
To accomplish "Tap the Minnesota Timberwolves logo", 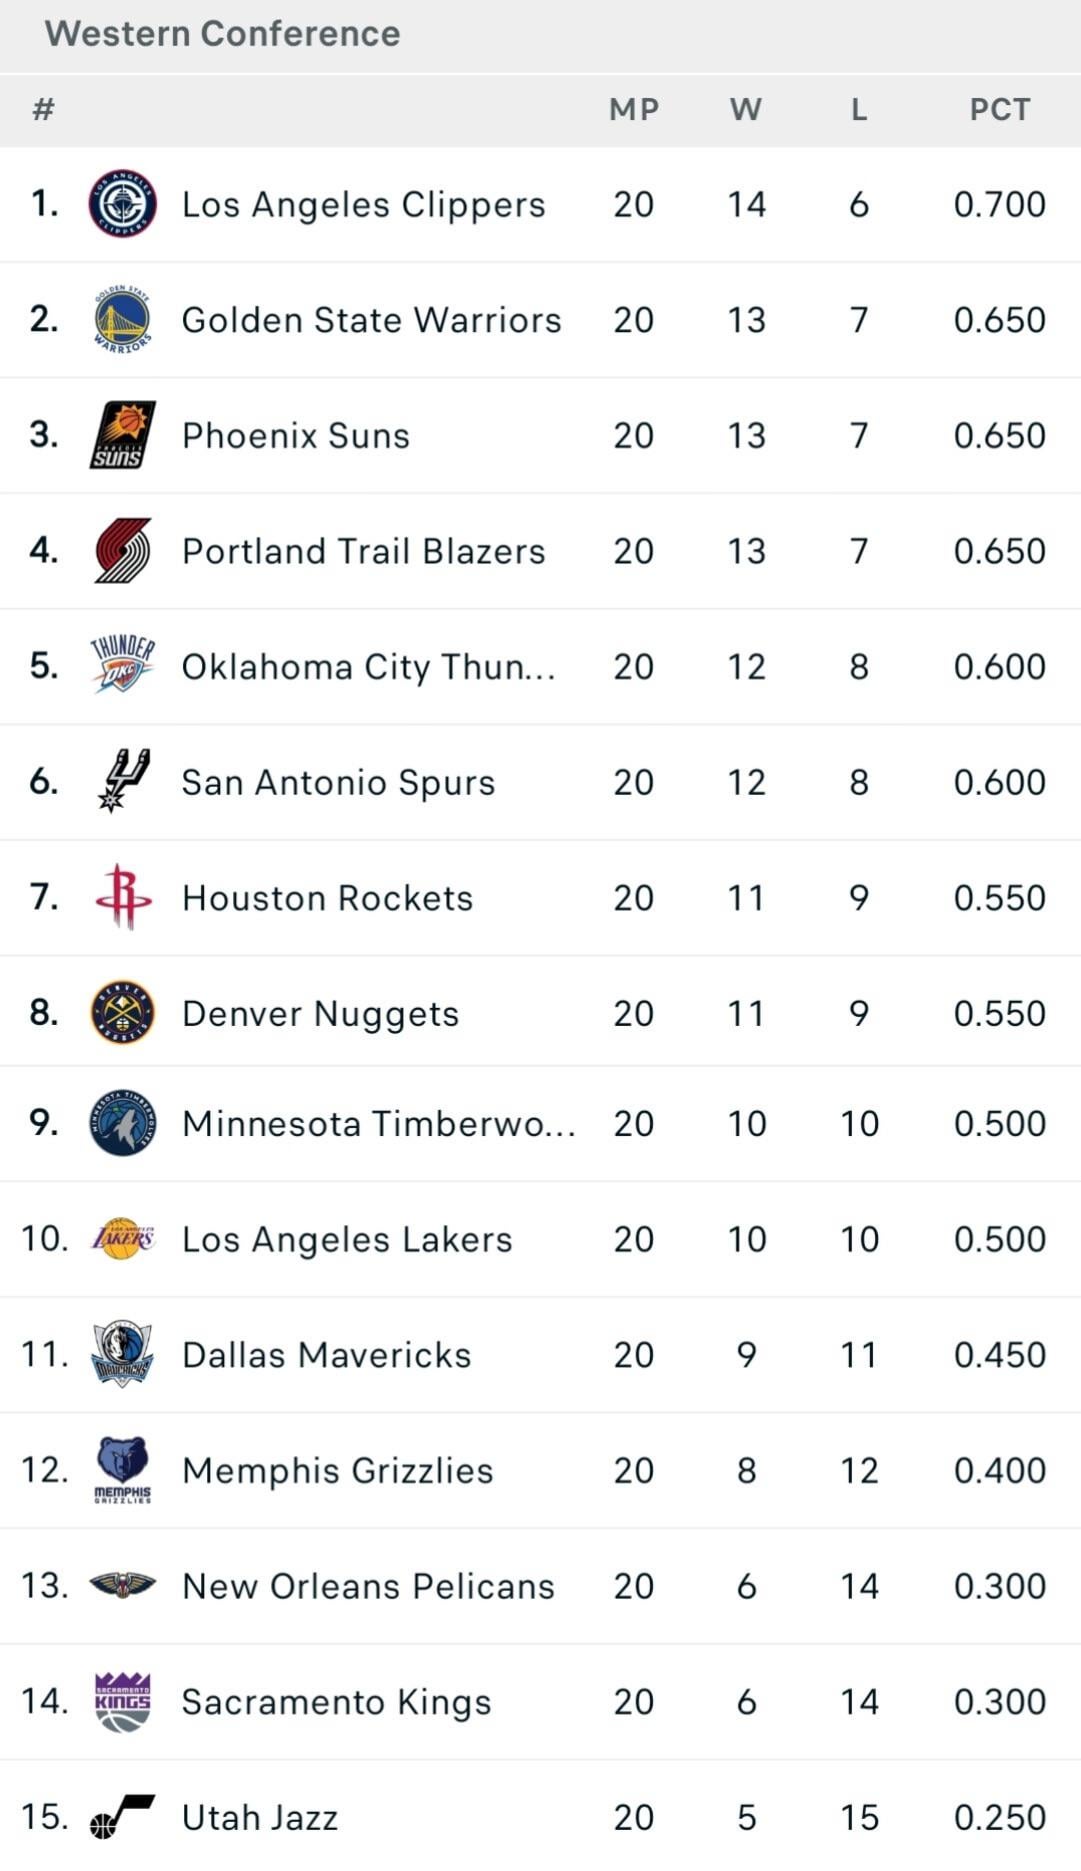I will pyautogui.click(x=122, y=1123).
